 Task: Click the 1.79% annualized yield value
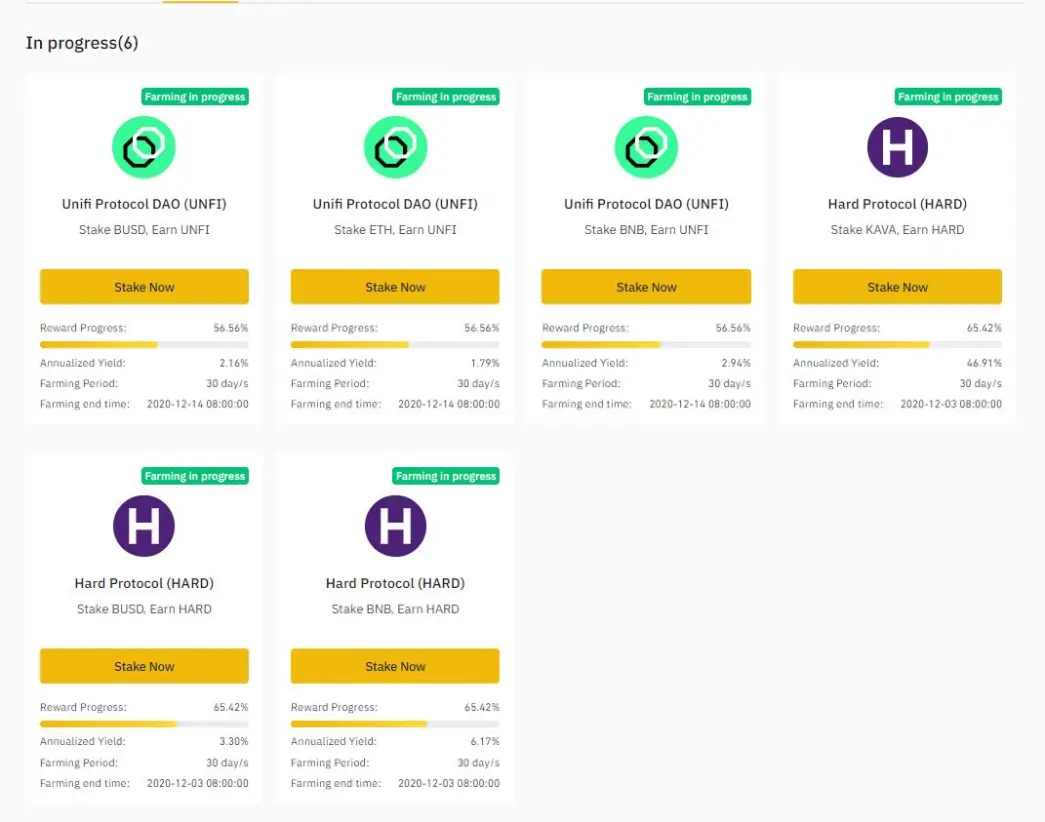[x=485, y=363]
